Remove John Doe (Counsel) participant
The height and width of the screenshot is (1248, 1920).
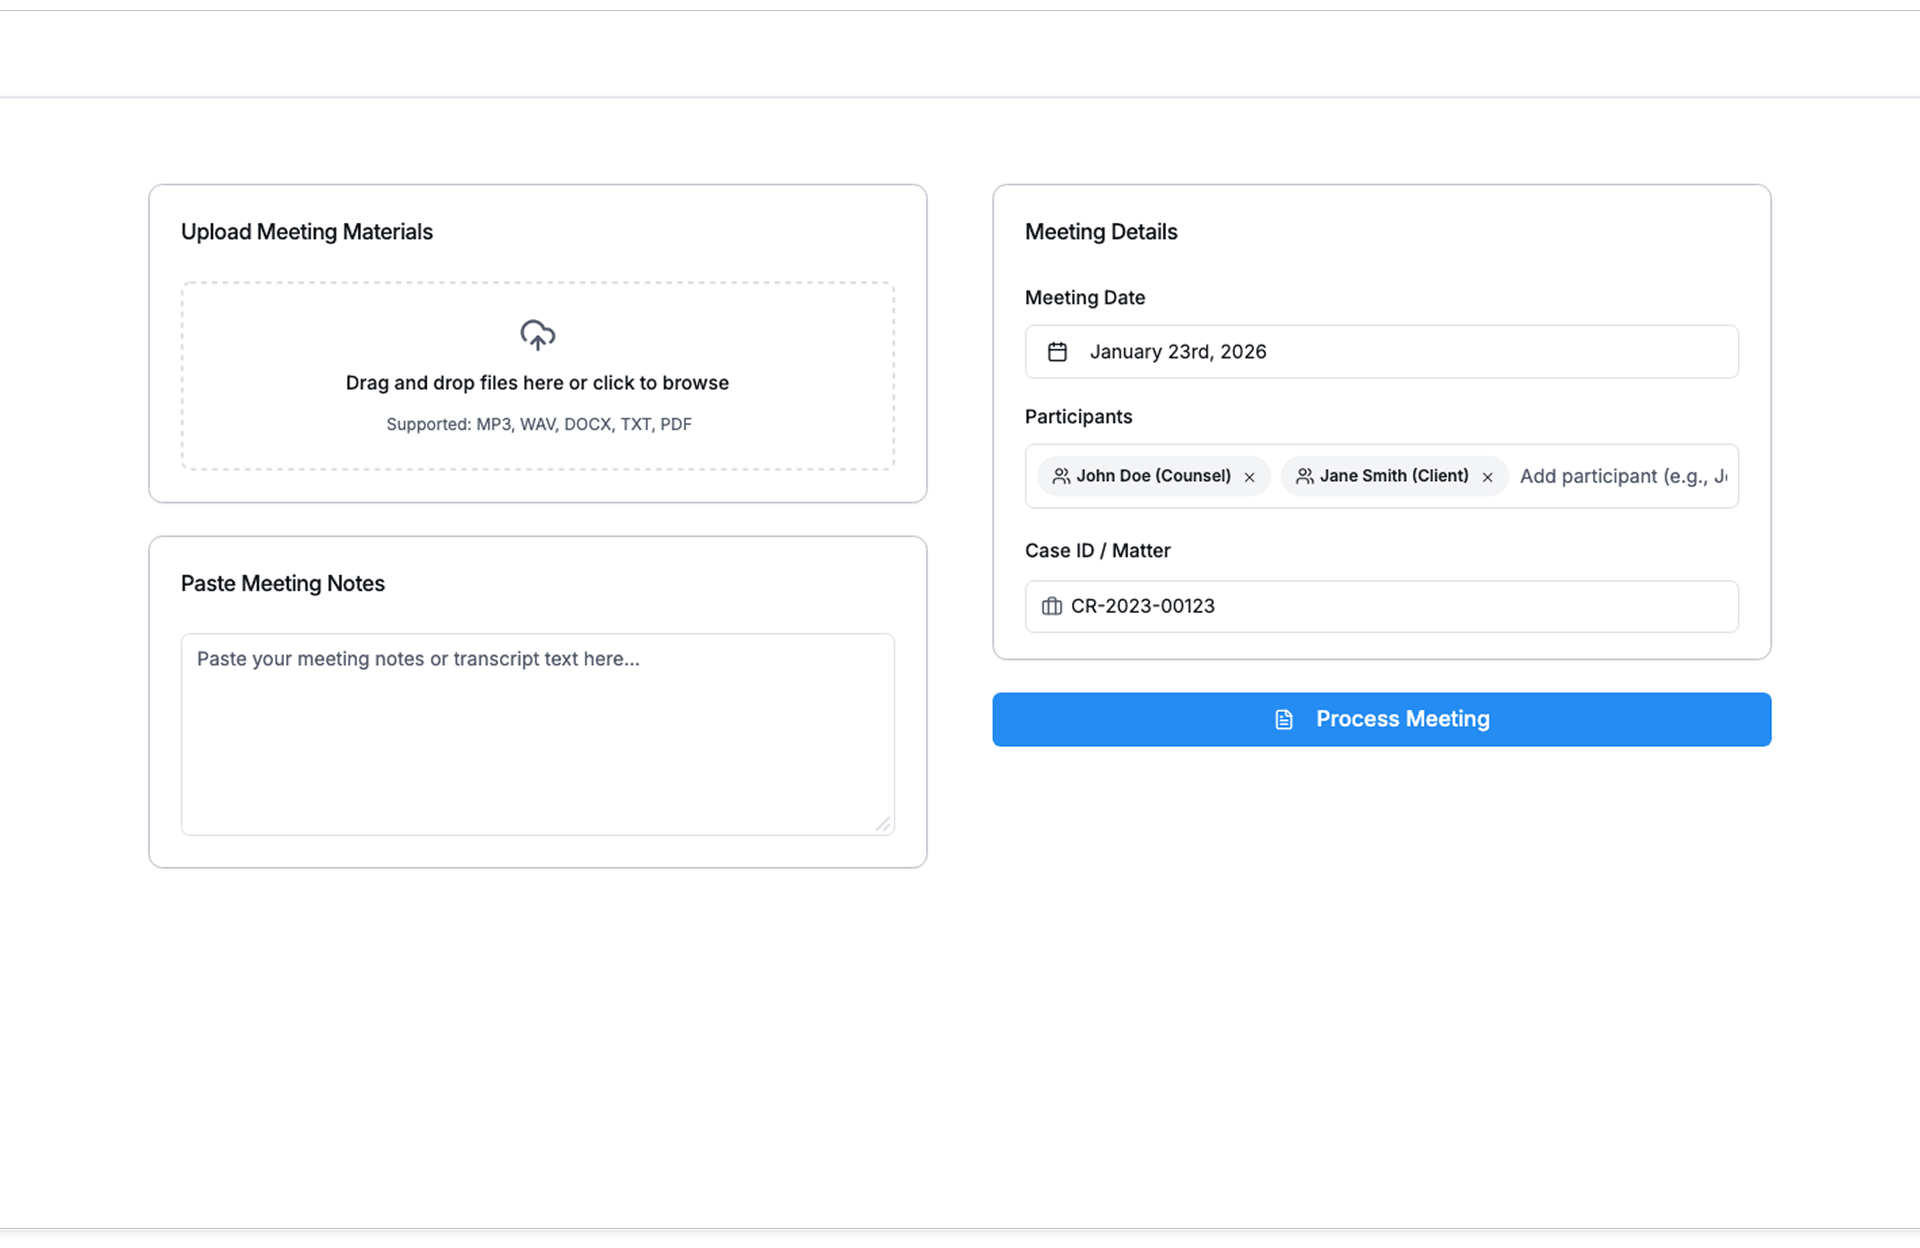pyautogui.click(x=1249, y=477)
